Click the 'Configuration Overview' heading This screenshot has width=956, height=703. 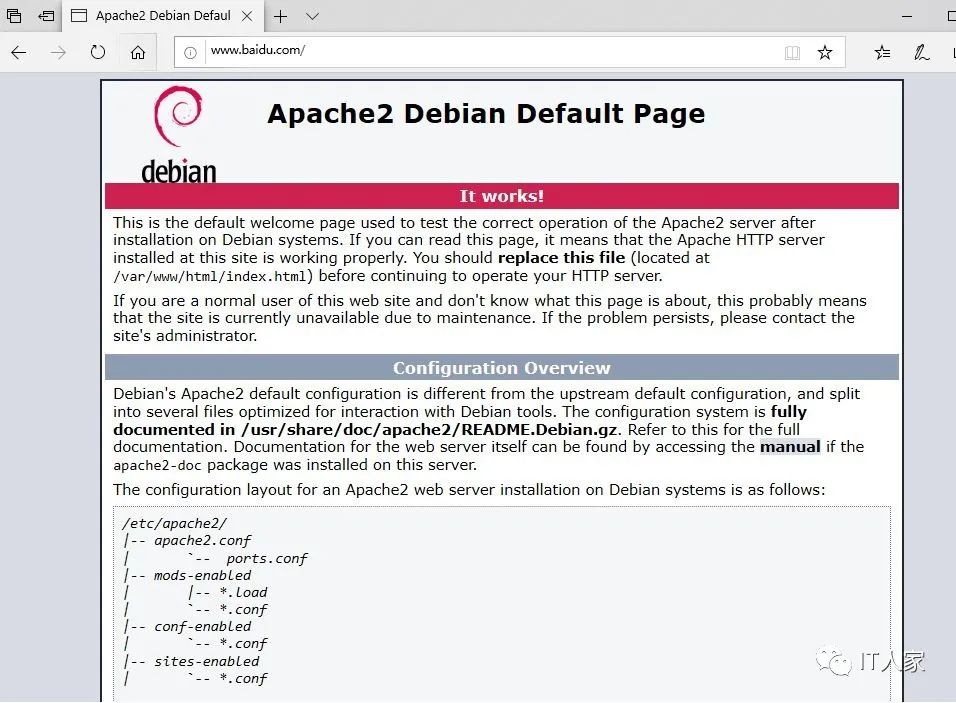click(501, 368)
